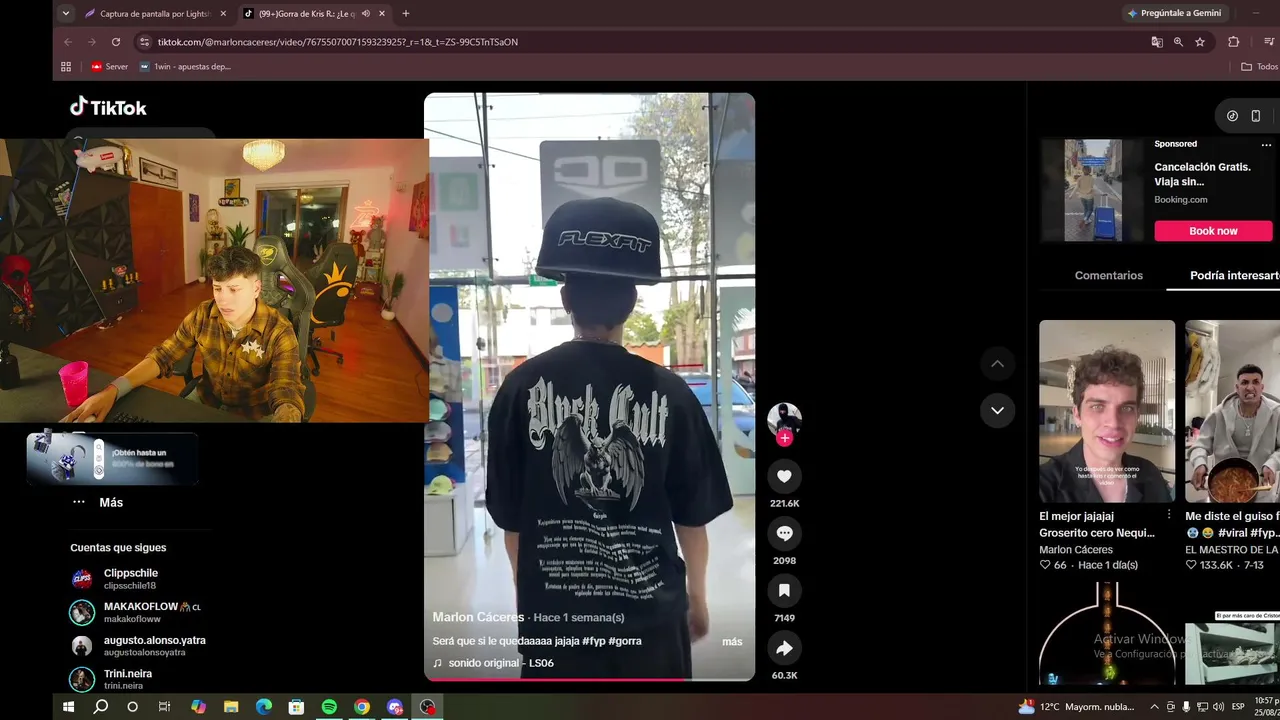Open the bookmarks bar apps grid icon
1280x720 pixels.
pyautogui.click(x=66, y=67)
